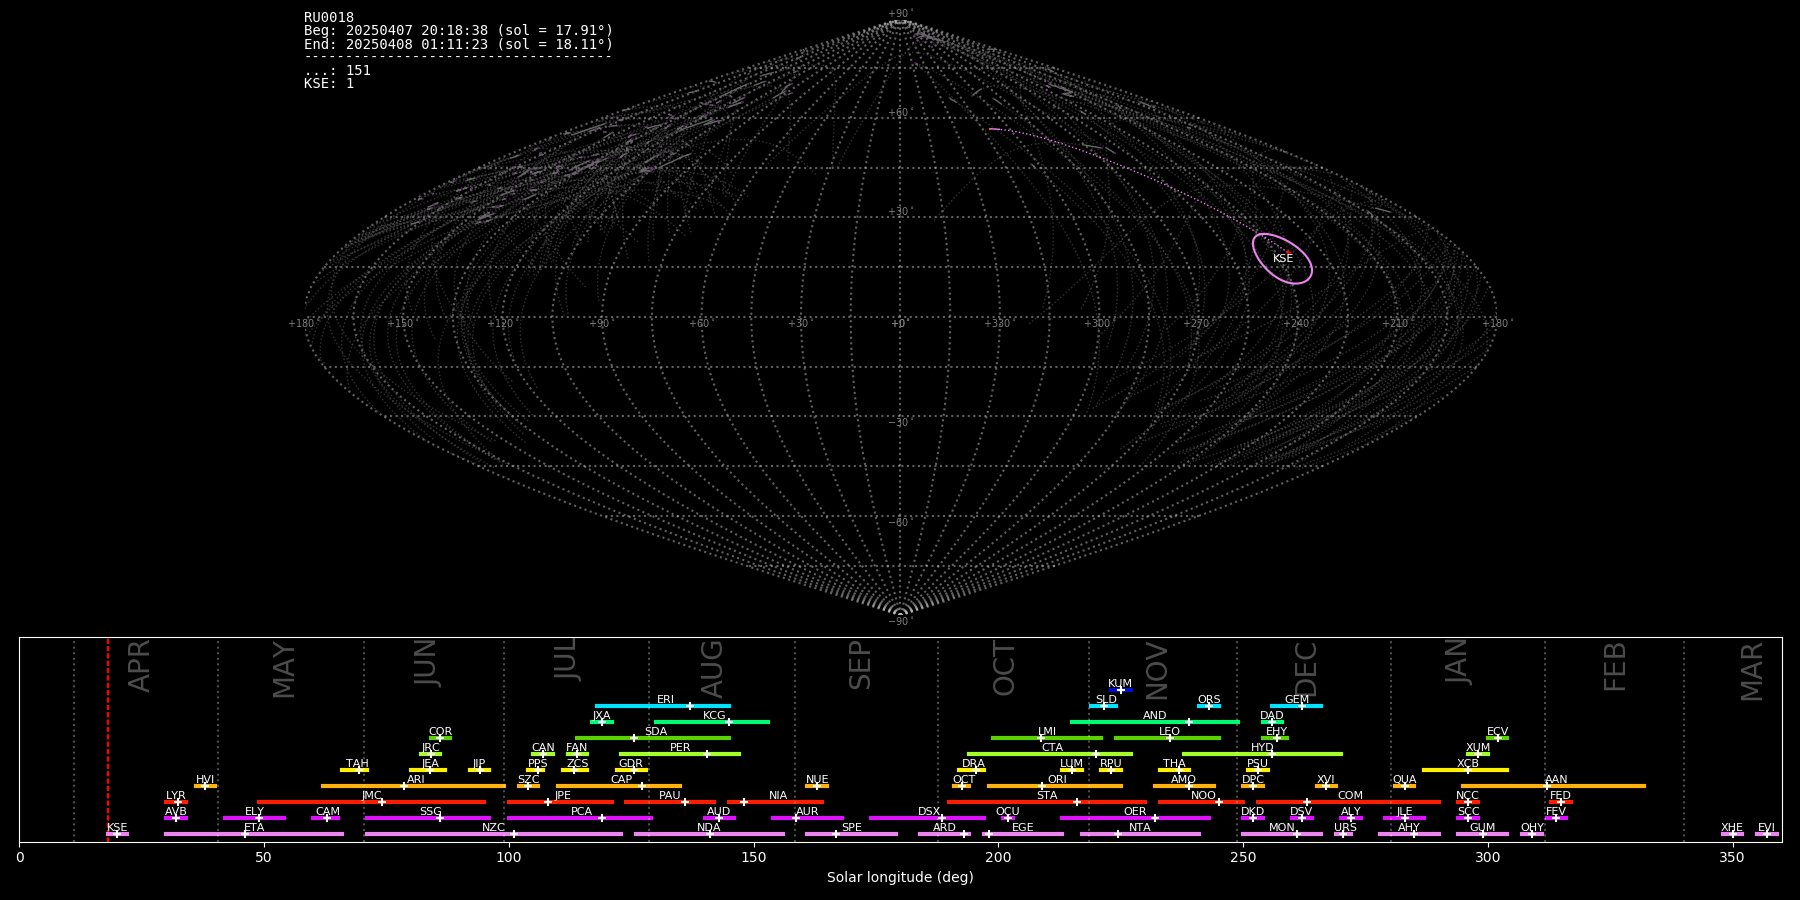Select the QUA shower label
The width and height of the screenshot is (1800, 900).
(x=1405, y=780)
